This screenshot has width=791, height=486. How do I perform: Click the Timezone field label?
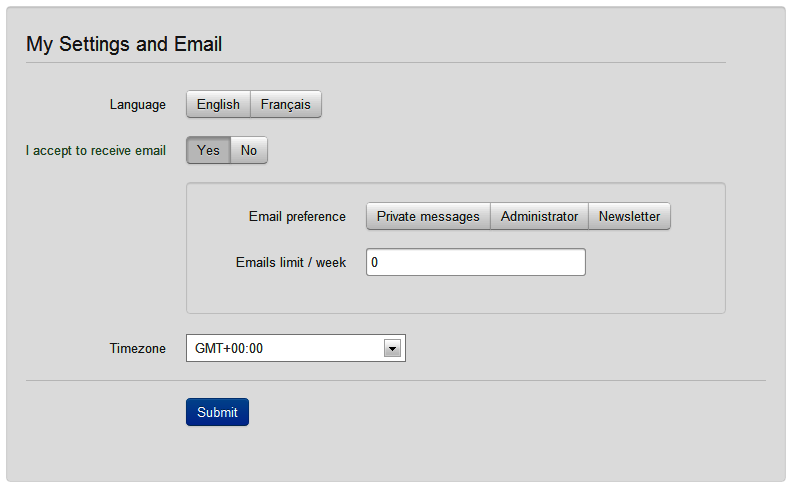click(x=138, y=348)
